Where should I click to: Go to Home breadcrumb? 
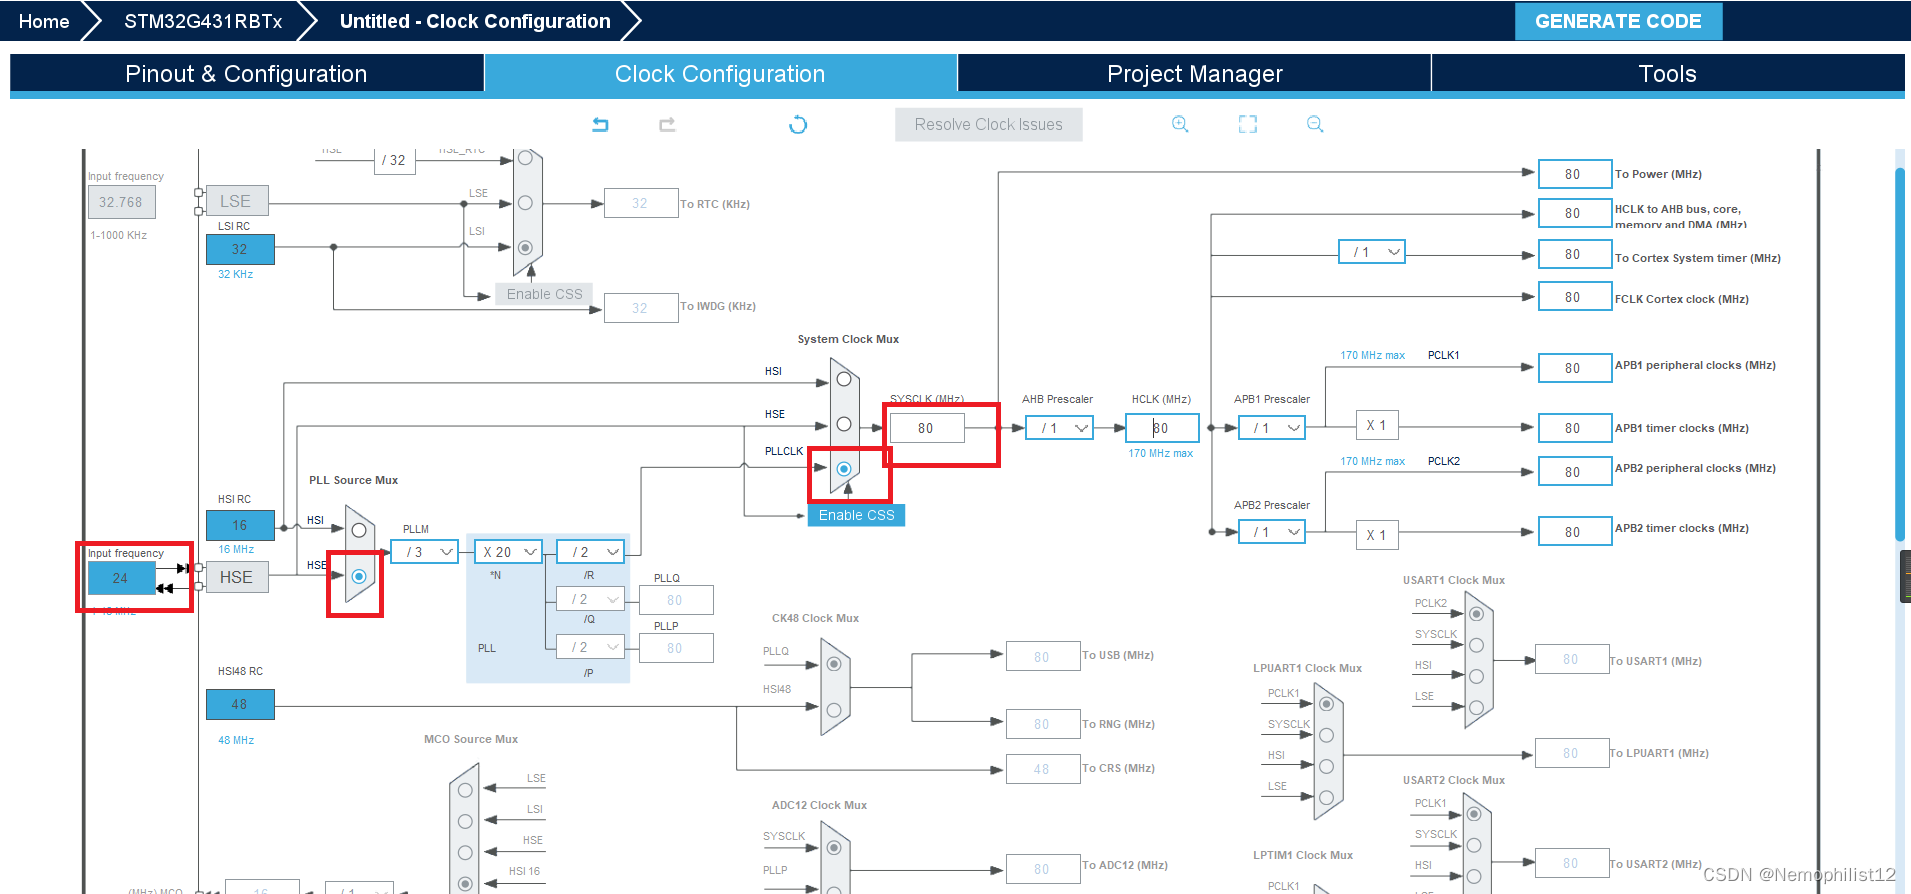pyautogui.click(x=44, y=21)
